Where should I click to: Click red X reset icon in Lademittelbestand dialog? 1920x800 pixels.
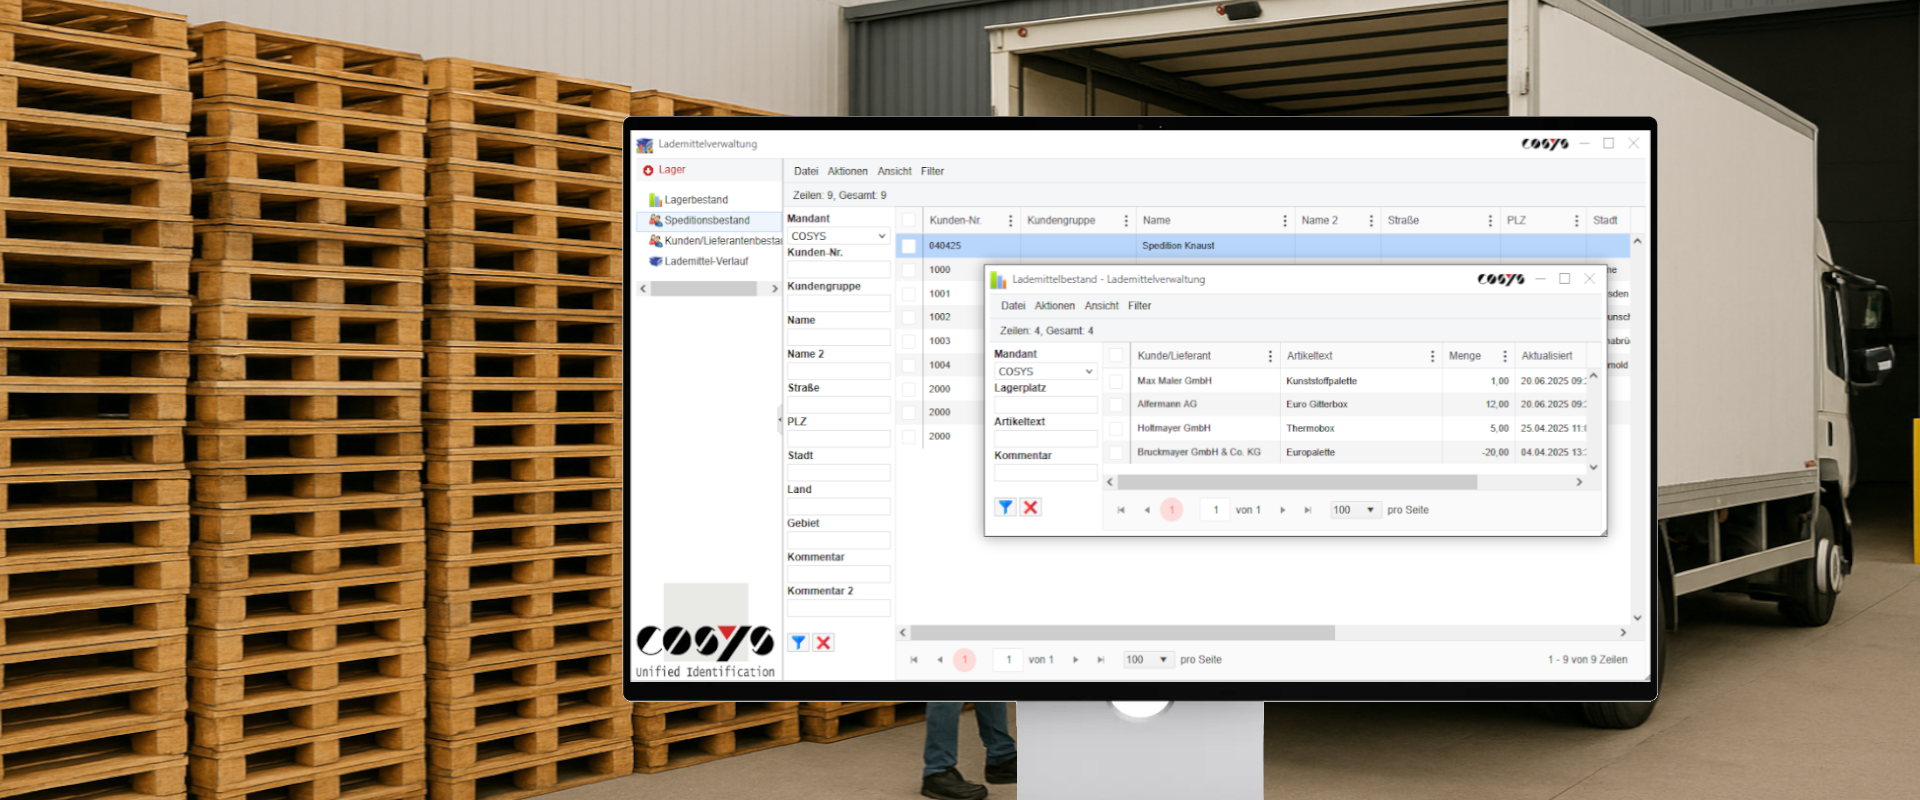[x=1031, y=507]
